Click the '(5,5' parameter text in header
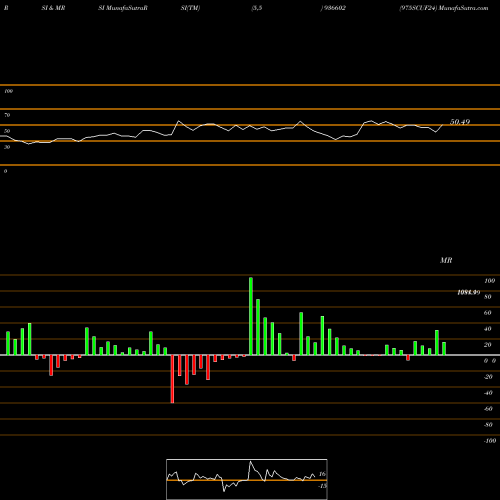500x500 pixels. point(257,8)
